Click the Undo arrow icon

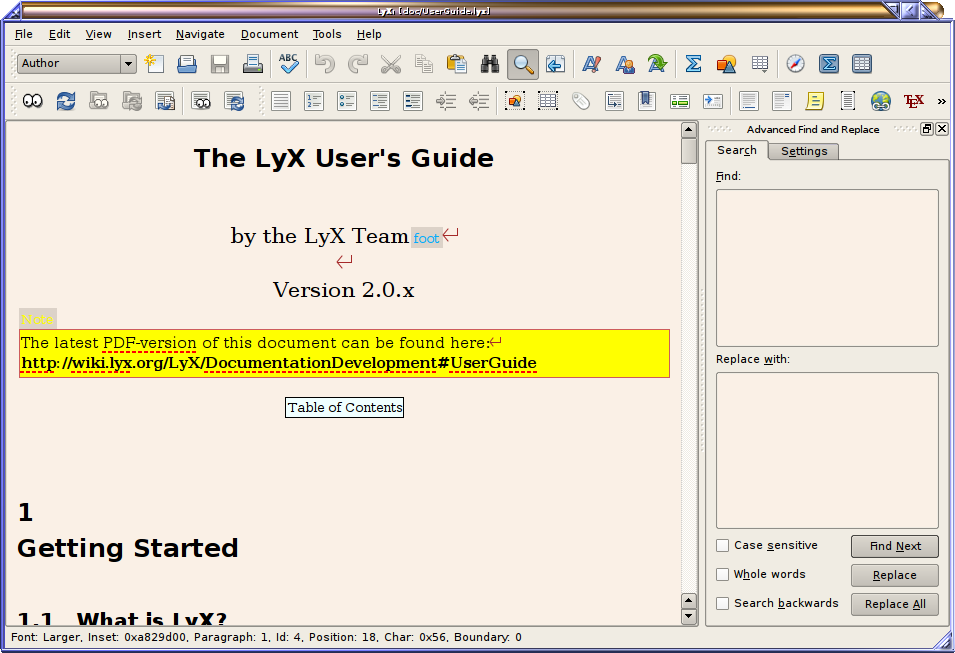point(325,64)
